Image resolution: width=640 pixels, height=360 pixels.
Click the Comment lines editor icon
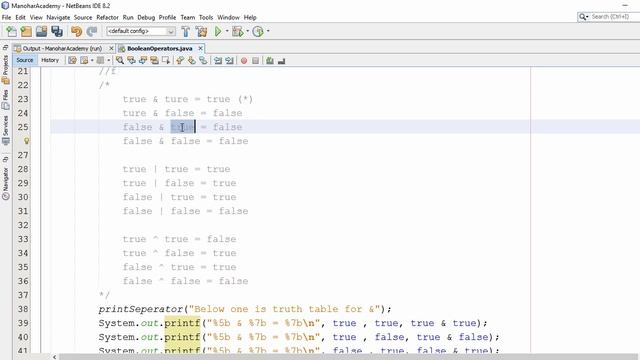270,60
